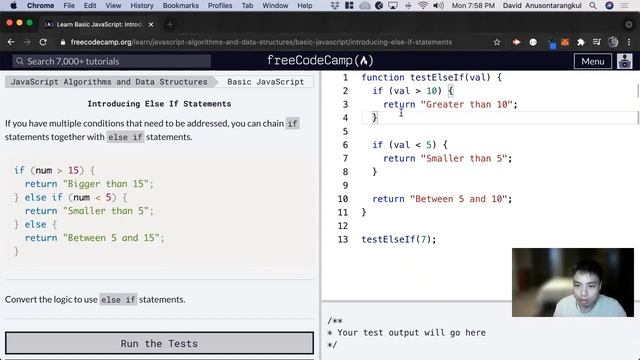Open the Help menu
640x360 pixels.
(x=304, y=5)
